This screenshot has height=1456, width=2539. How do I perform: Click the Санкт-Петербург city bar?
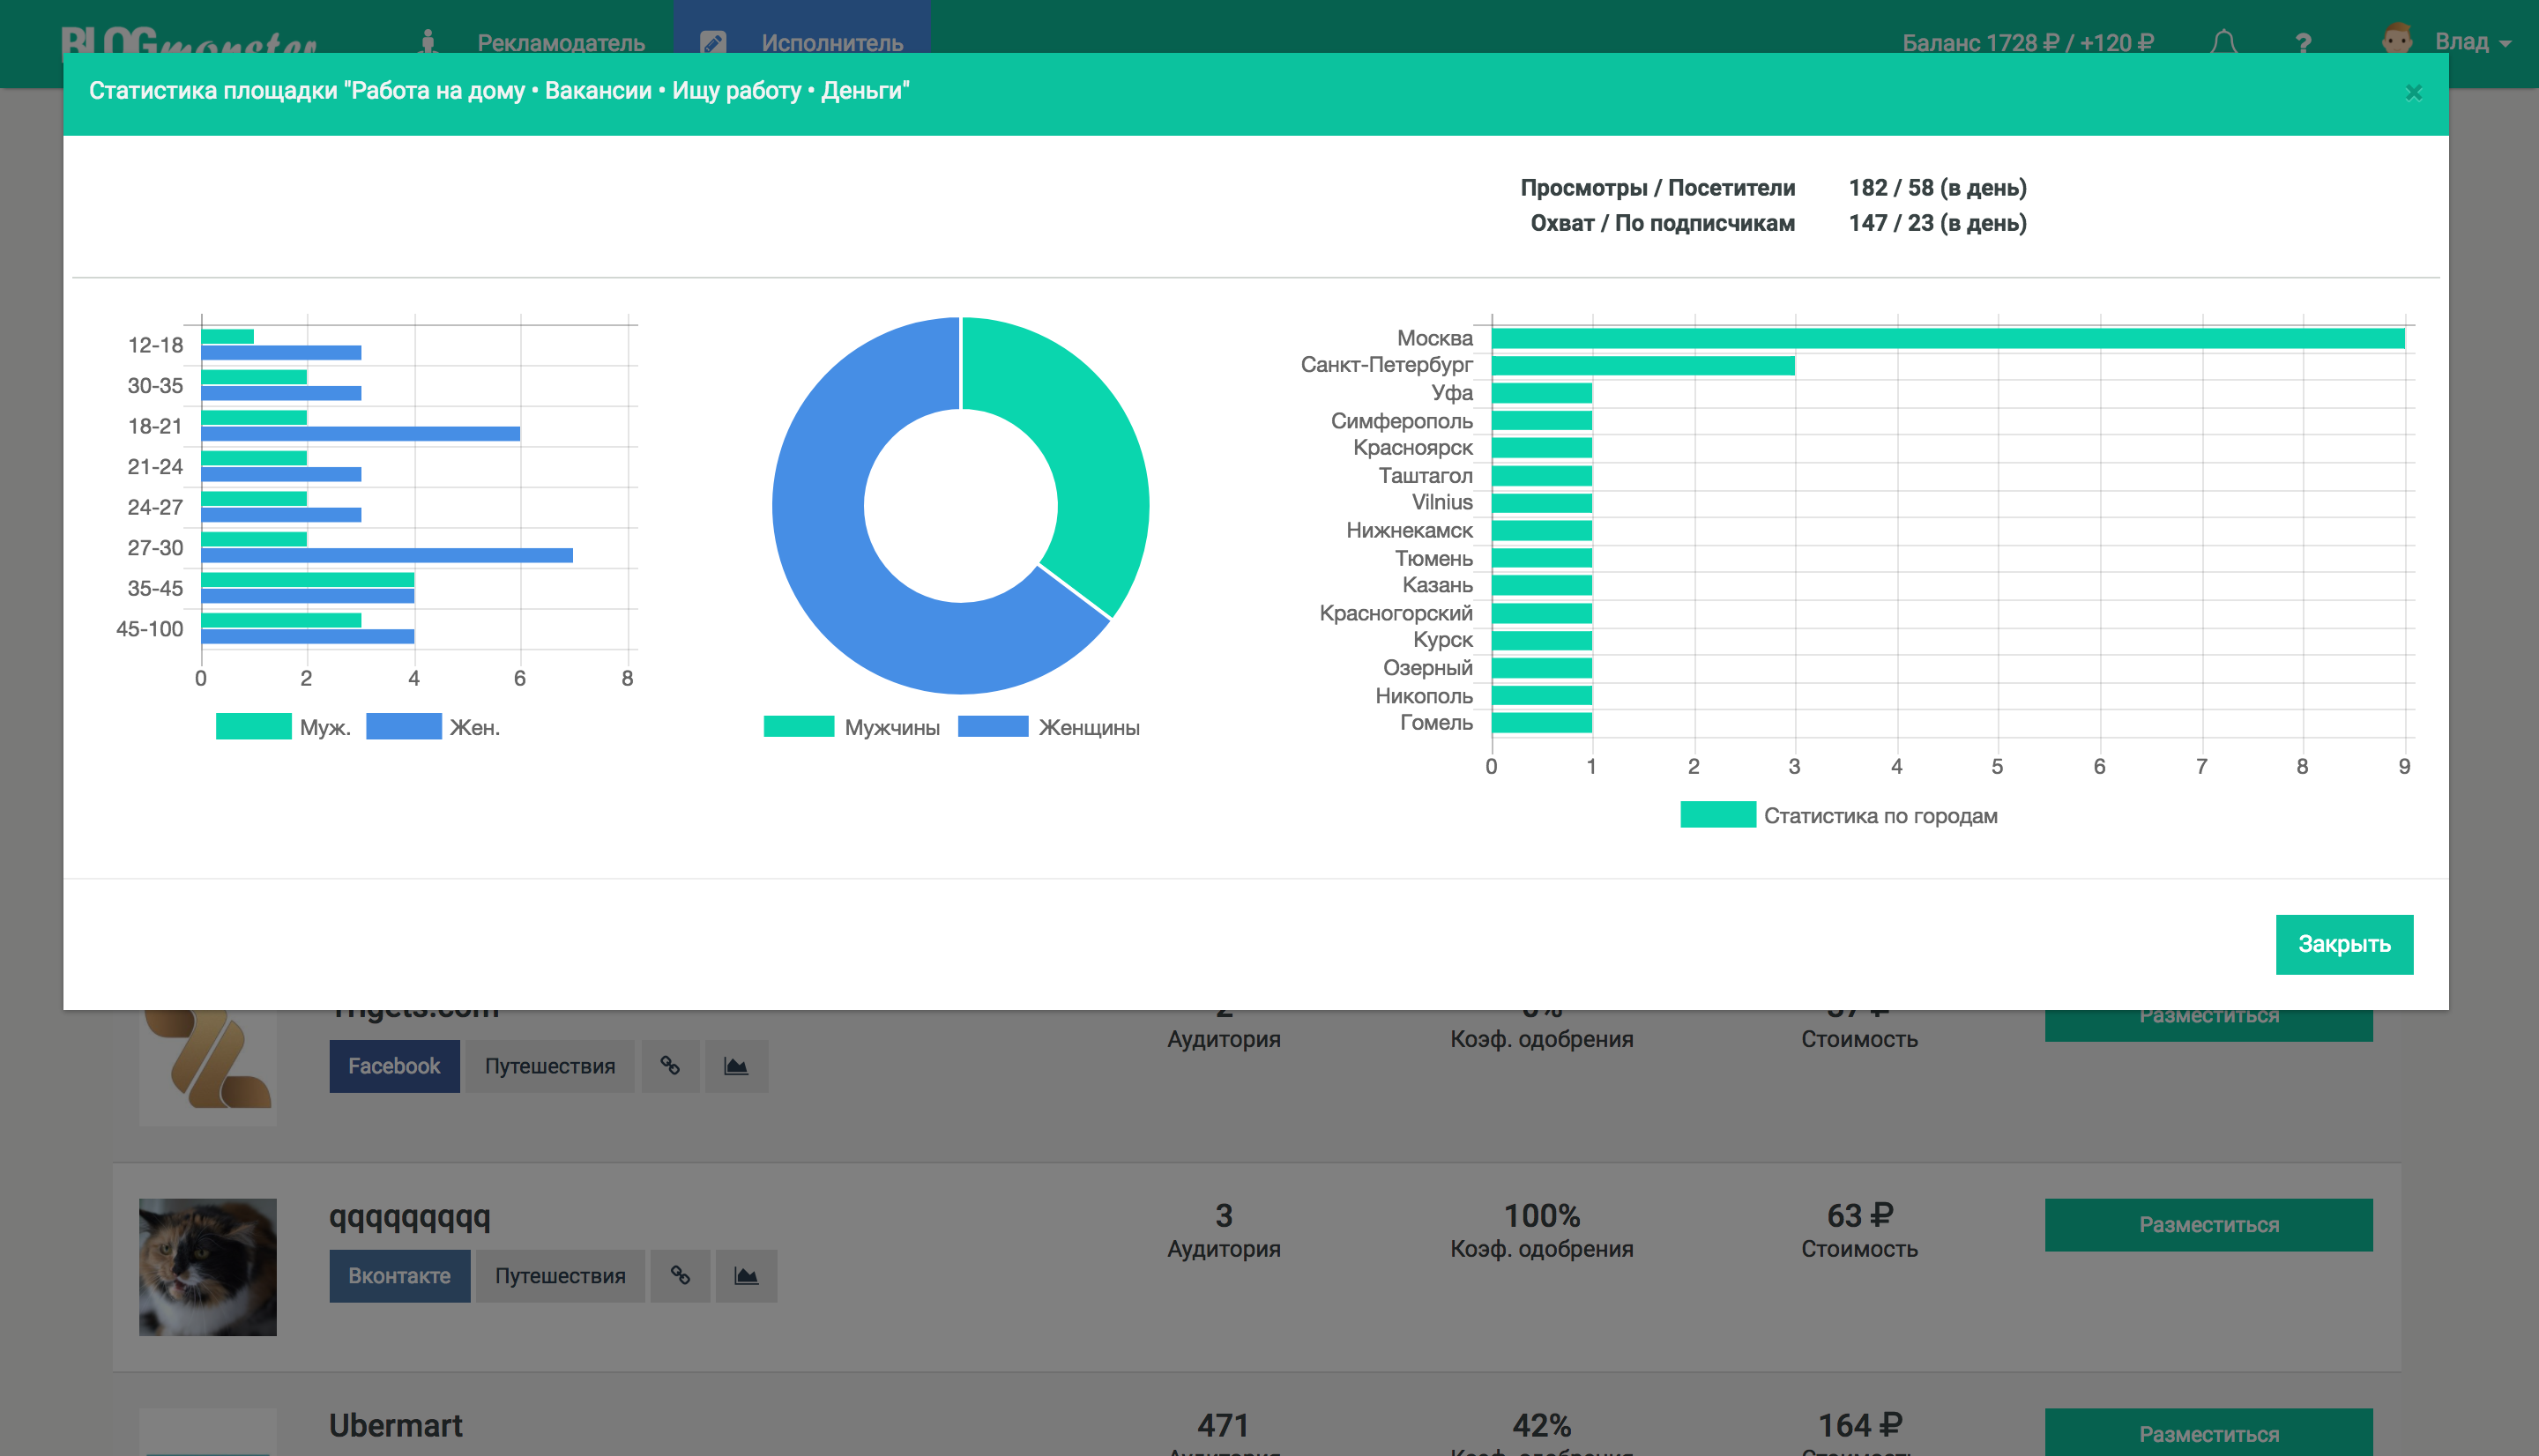click(1643, 365)
